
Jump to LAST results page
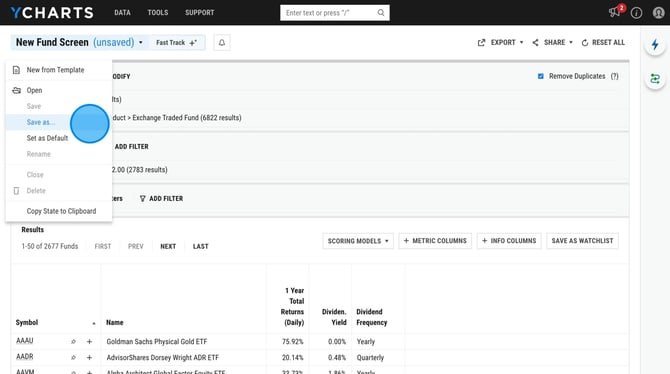click(200, 246)
